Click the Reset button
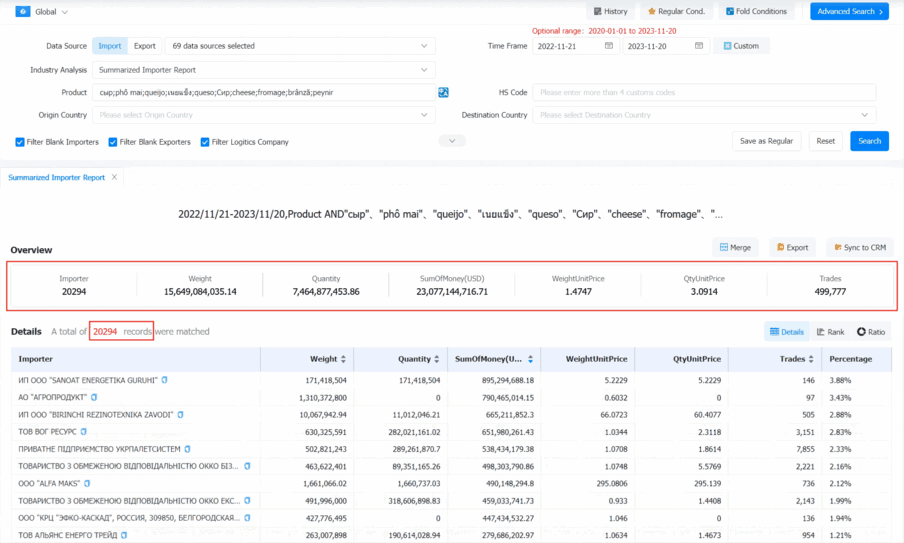The height and width of the screenshot is (543, 904). (x=826, y=141)
